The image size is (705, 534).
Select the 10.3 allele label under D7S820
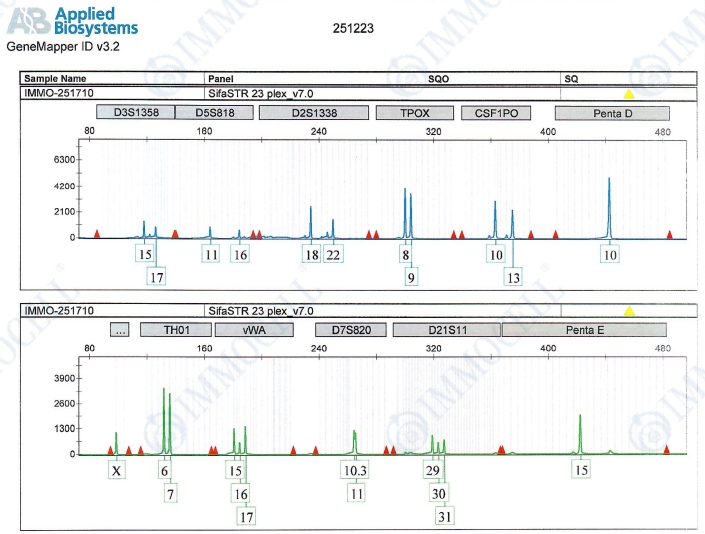click(356, 471)
